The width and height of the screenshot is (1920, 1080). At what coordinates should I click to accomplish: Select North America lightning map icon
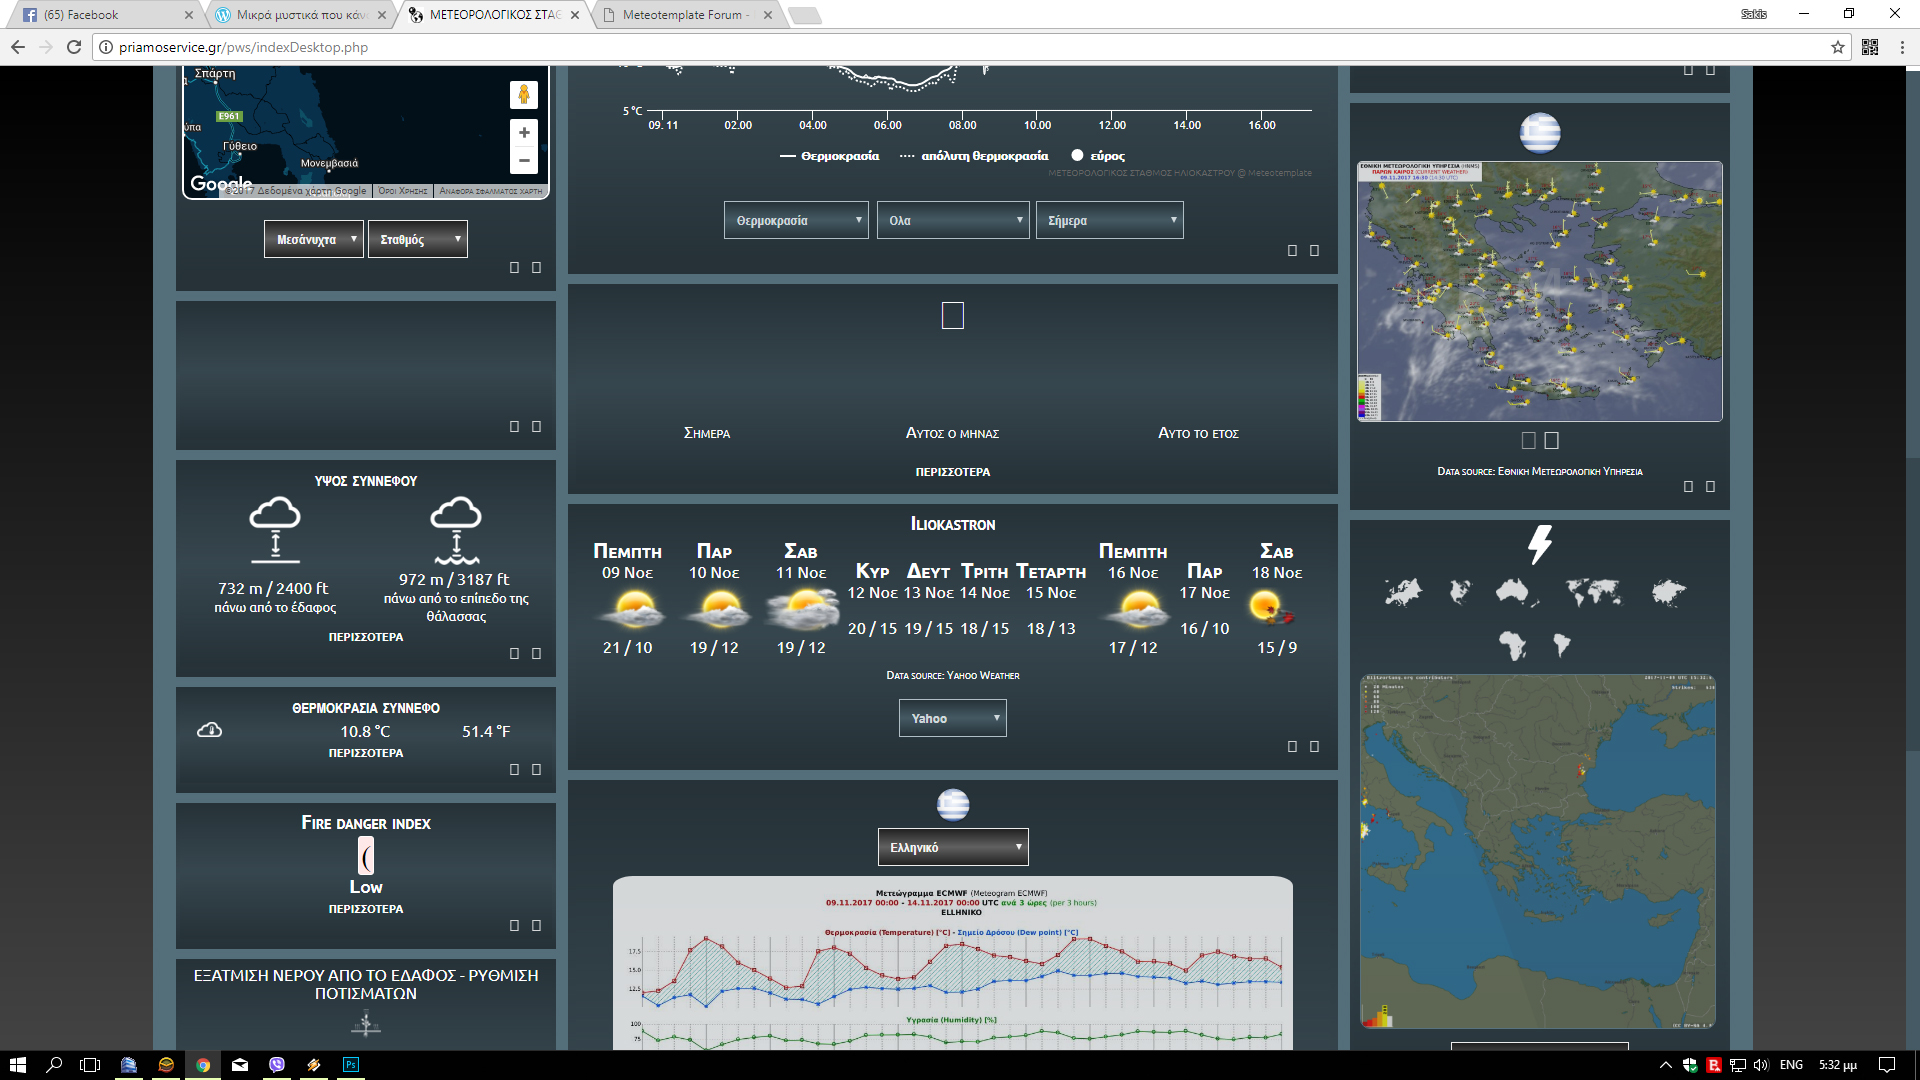pyautogui.click(x=1460, y=592)
